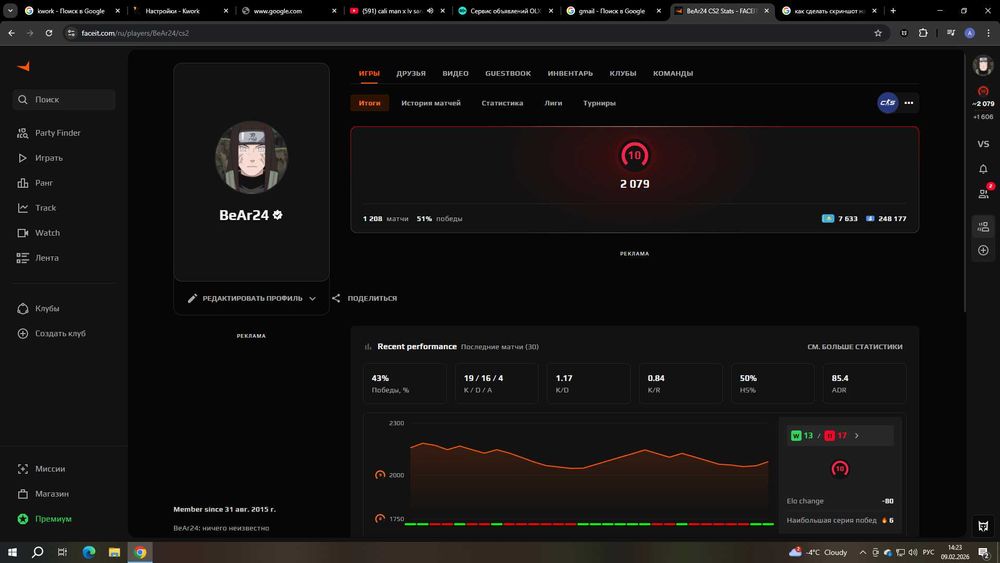Click the taskbar clock and date
The image size is (1000, 563).
click(955, 552)
